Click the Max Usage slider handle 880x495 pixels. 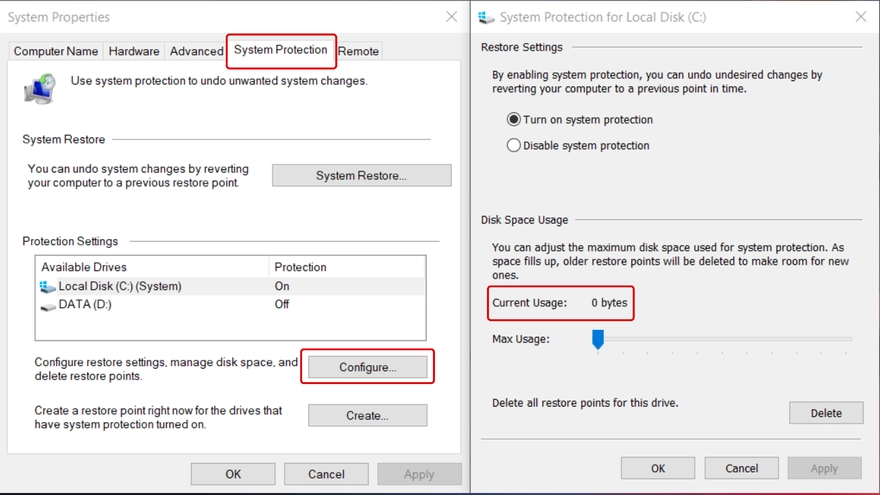(598, 340)
